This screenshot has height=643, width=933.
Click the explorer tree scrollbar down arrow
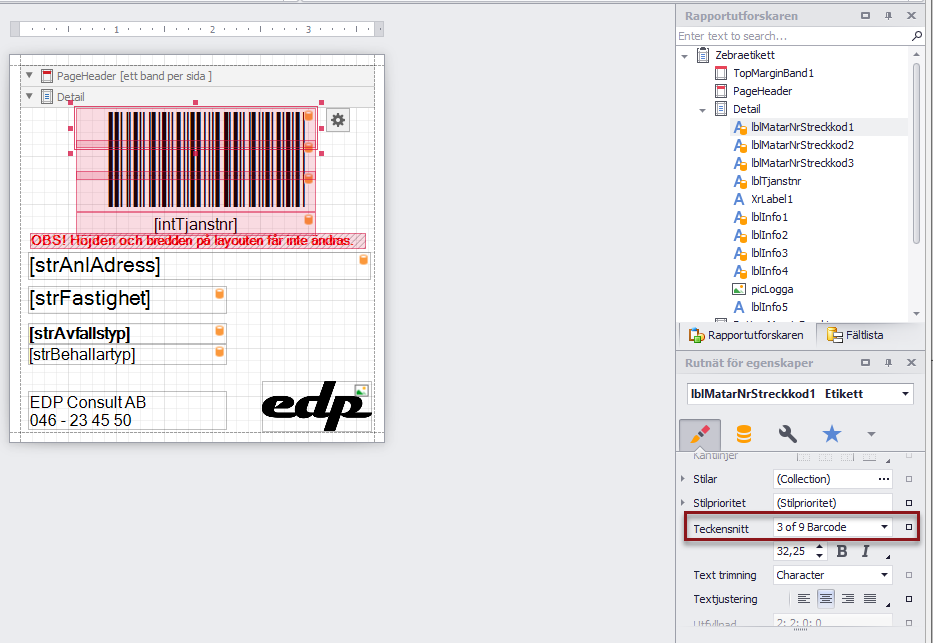[x=916, y=314]
